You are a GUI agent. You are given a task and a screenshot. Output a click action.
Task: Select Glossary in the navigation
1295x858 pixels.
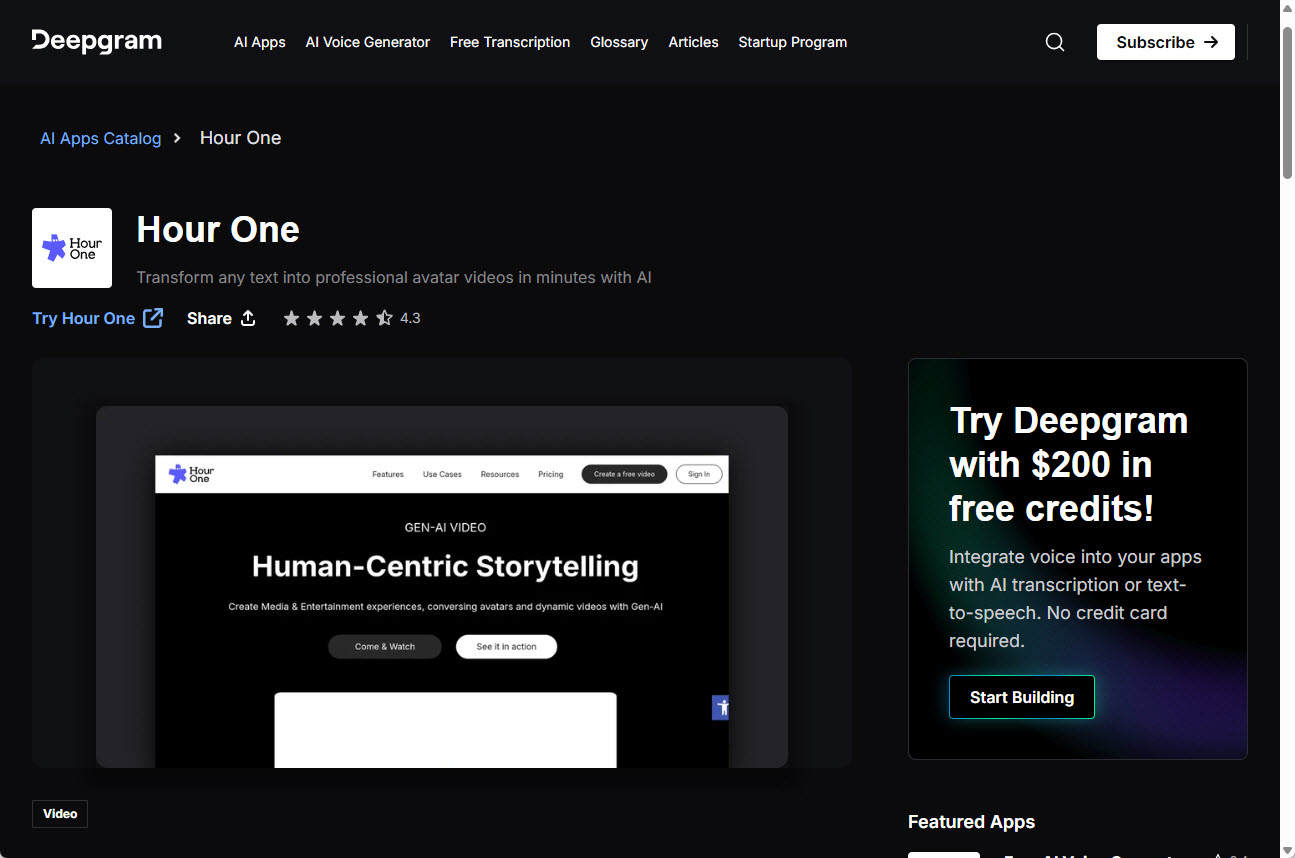click(619, 42)
